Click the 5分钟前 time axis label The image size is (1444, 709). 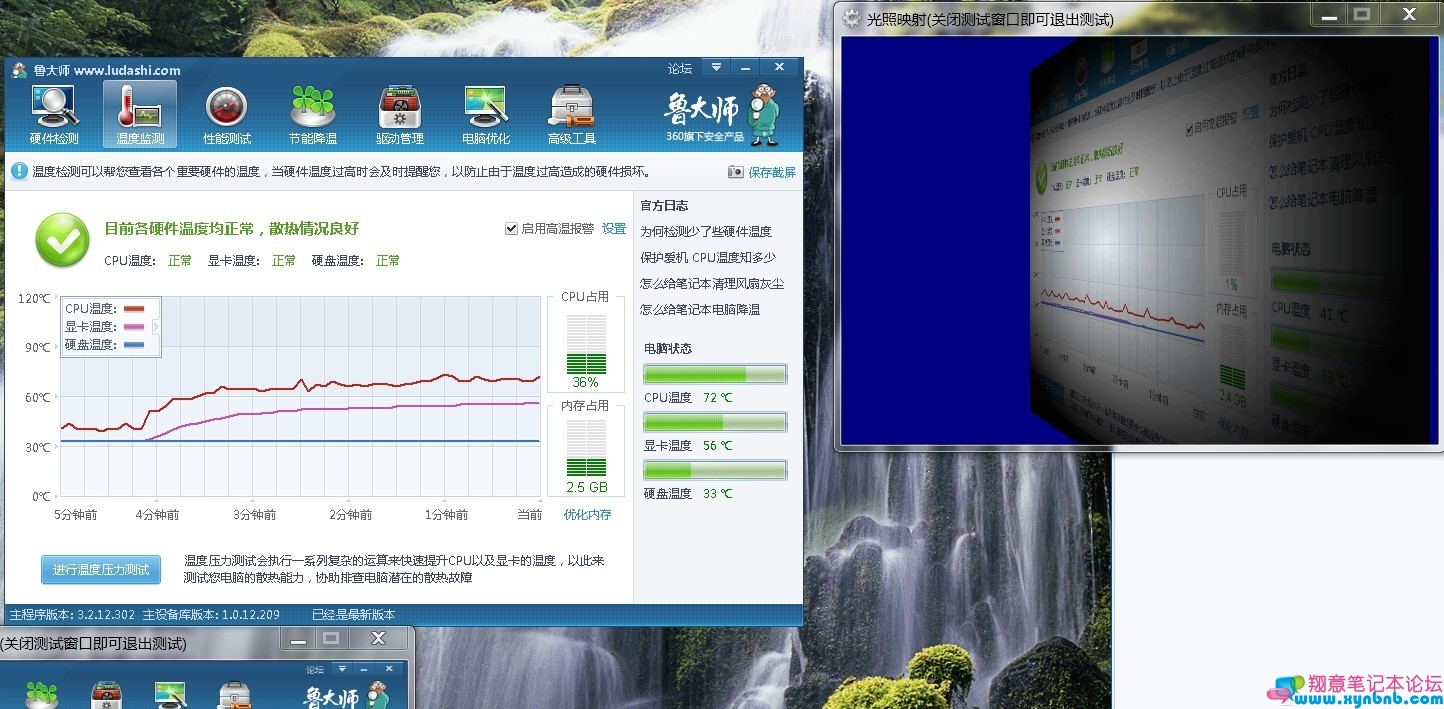[75, 515]
